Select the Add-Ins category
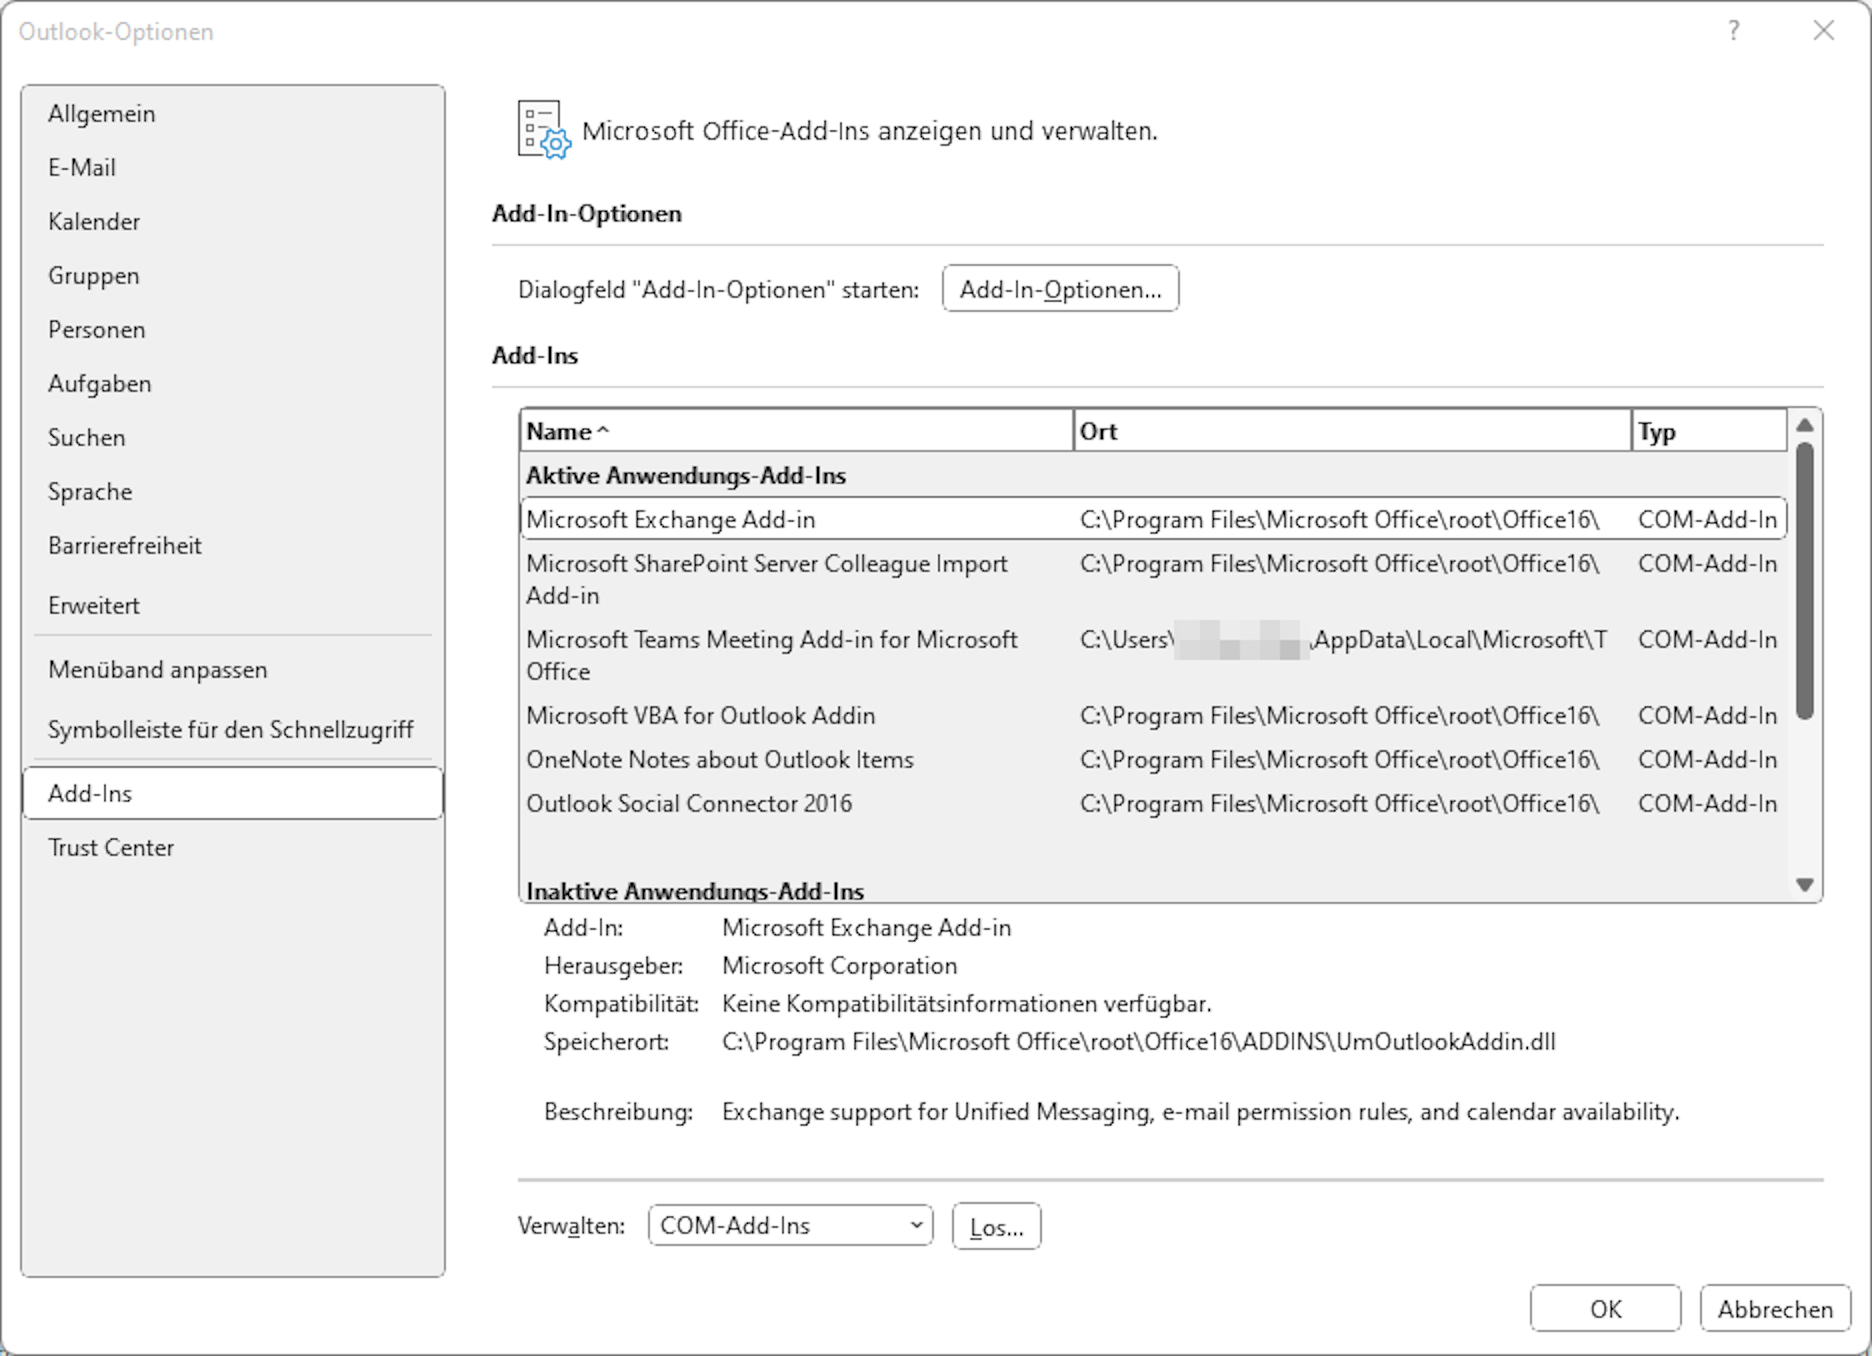1872x1356 pixels. click(232, 793)
